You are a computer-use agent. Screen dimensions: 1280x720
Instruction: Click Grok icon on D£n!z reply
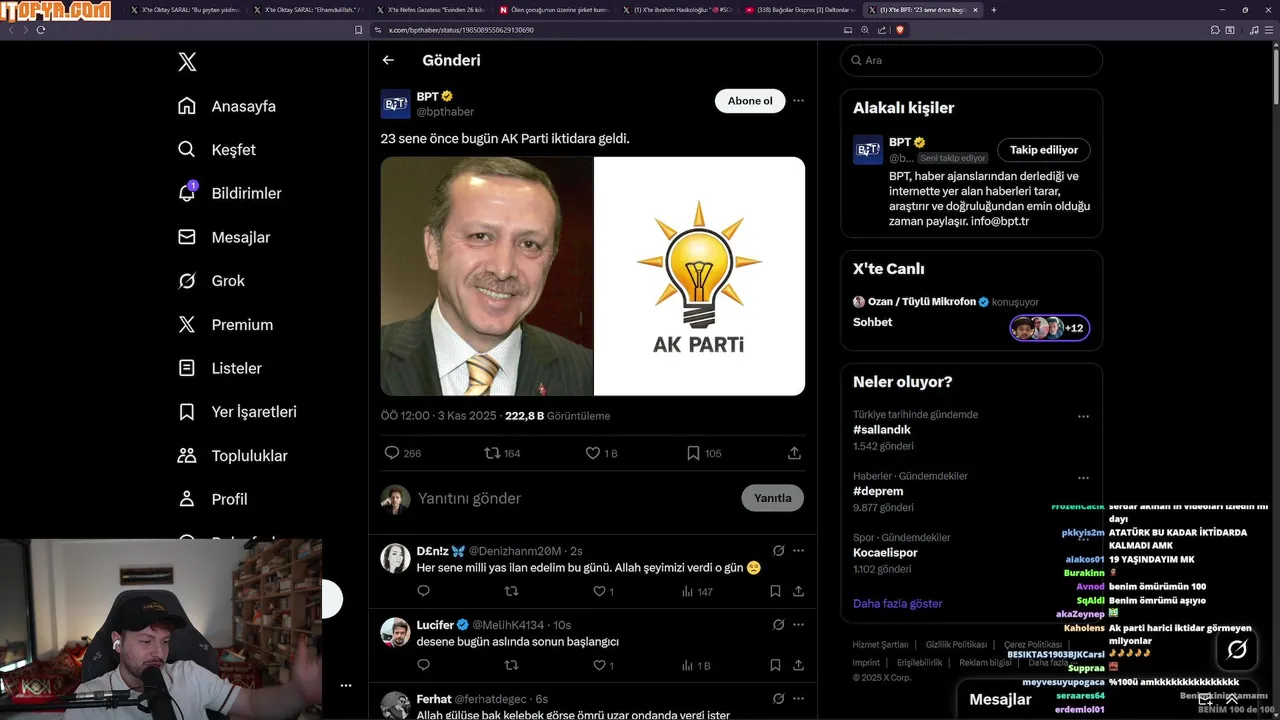[x=778, y=550]
